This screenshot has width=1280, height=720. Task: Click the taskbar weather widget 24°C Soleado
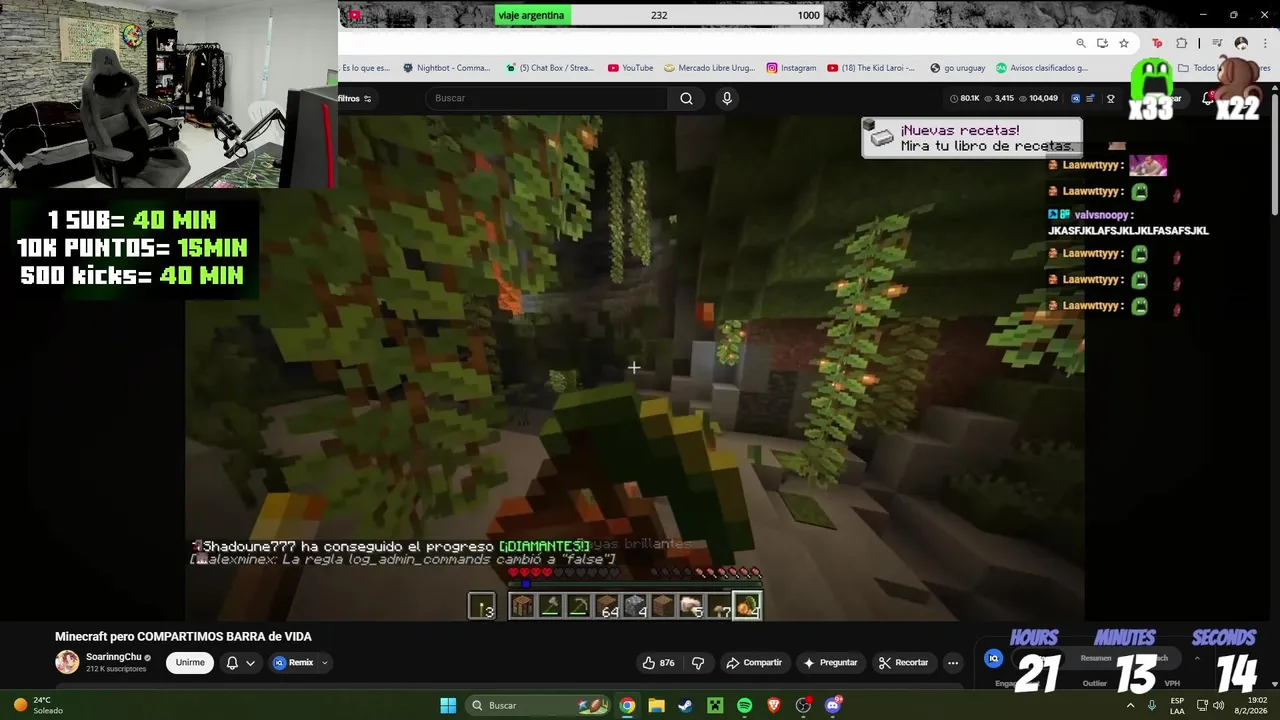pyautogui.click(x=38, y=705)
